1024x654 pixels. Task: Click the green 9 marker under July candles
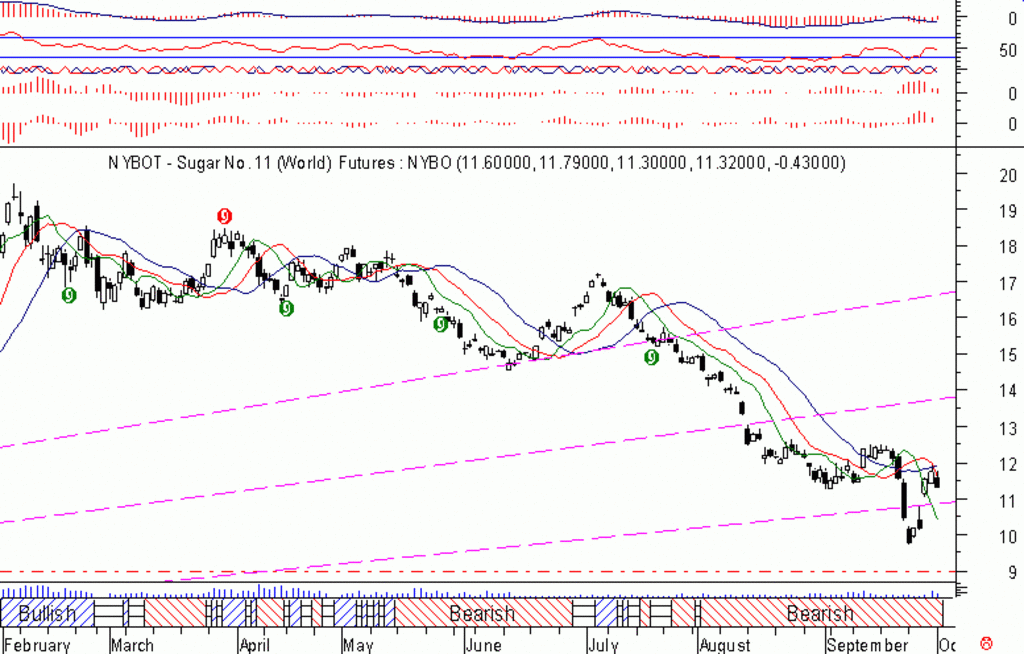click(x=651, y=357)
